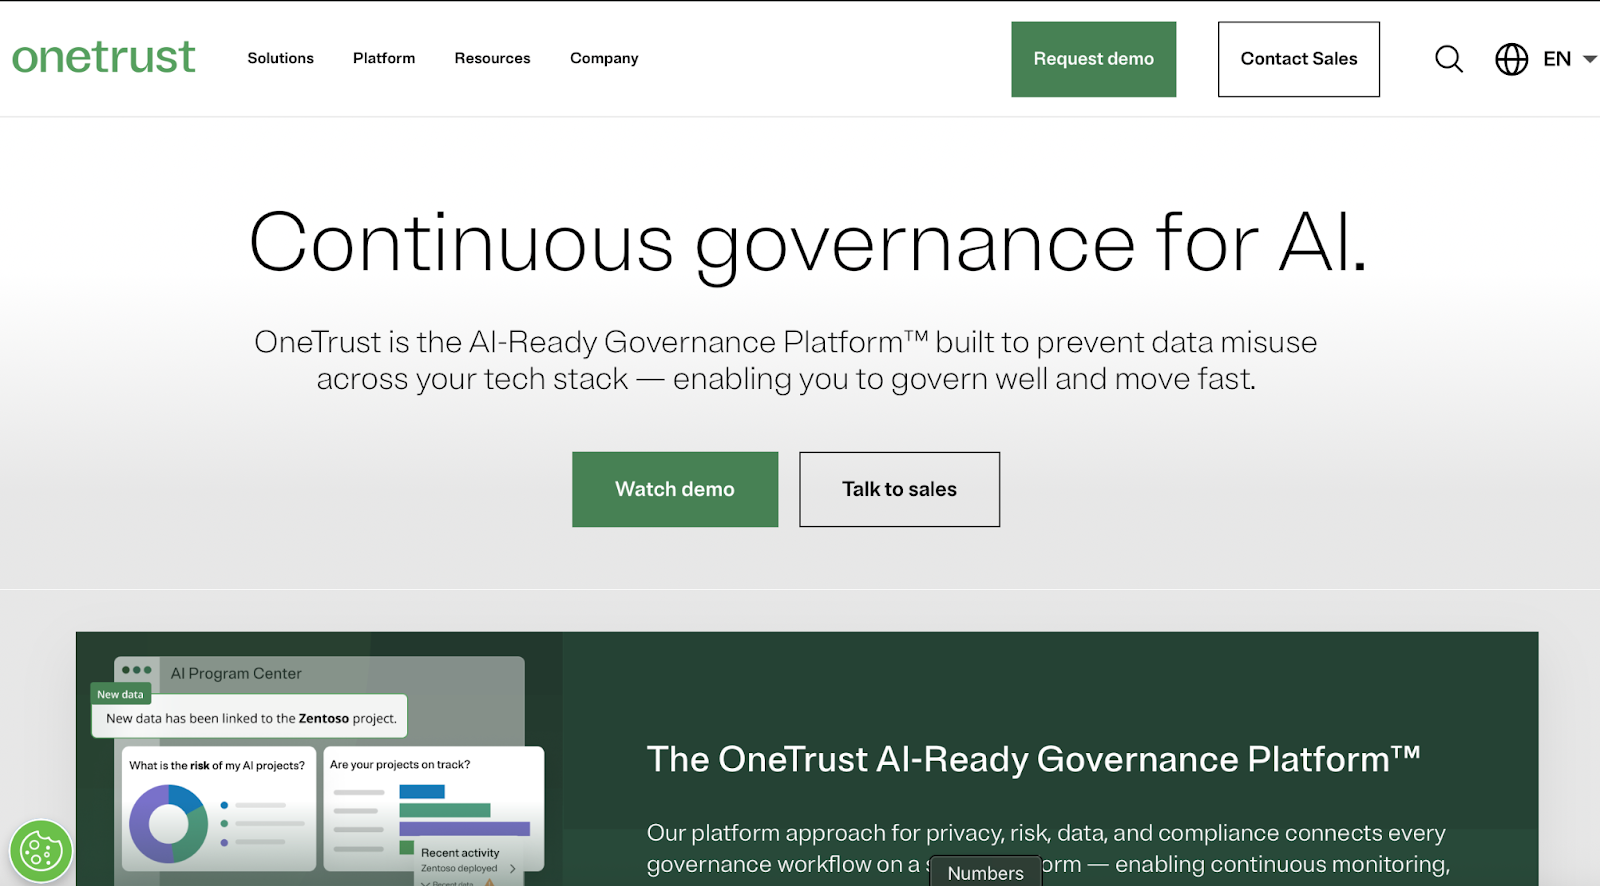Click the Request demo button
The width and height of the screenshot is (1600, 886).
click(1093, 59)
